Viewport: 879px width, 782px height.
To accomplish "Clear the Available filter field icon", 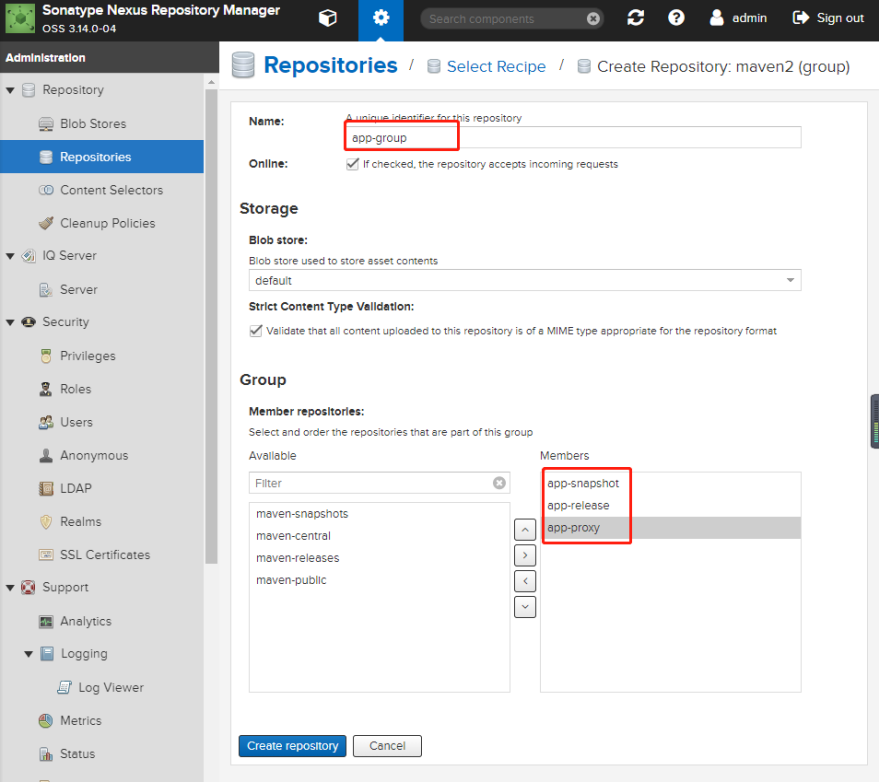I will point(499,483).
